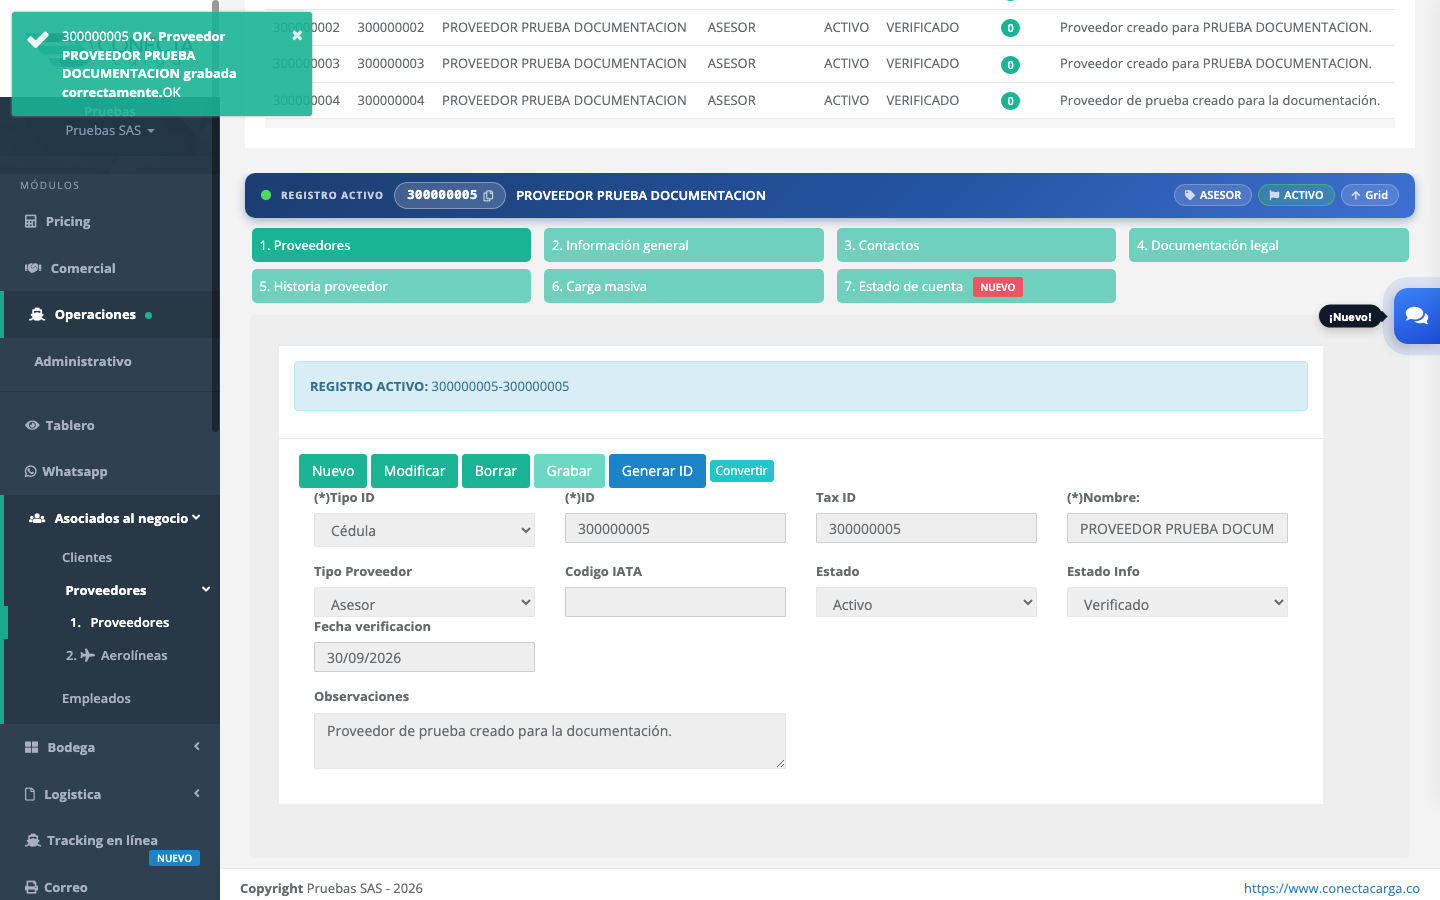
Task: Follow the conectacarga.co footer link
Action: click(1331, 888)
